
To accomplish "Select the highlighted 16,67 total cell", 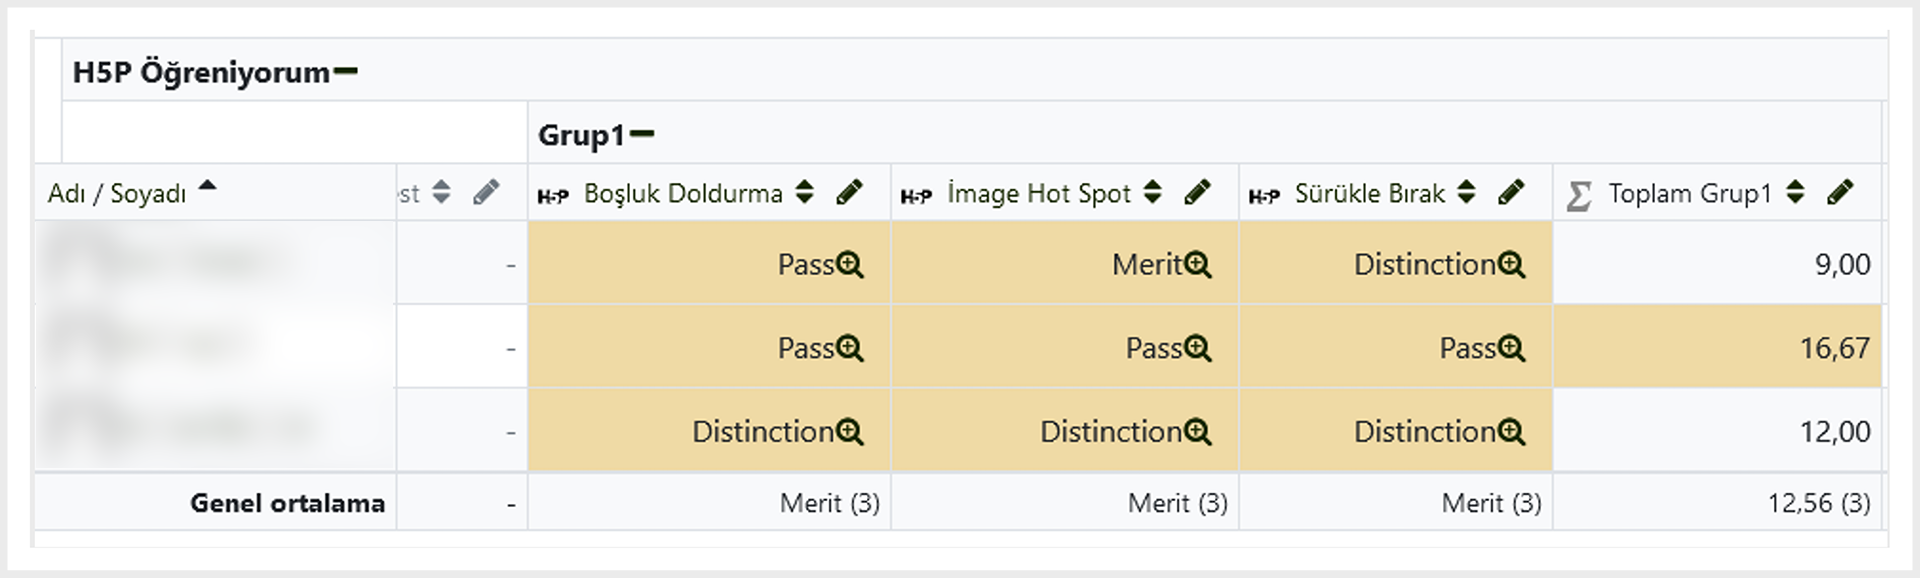I will pyautogui.click(x=1717, y=347).
